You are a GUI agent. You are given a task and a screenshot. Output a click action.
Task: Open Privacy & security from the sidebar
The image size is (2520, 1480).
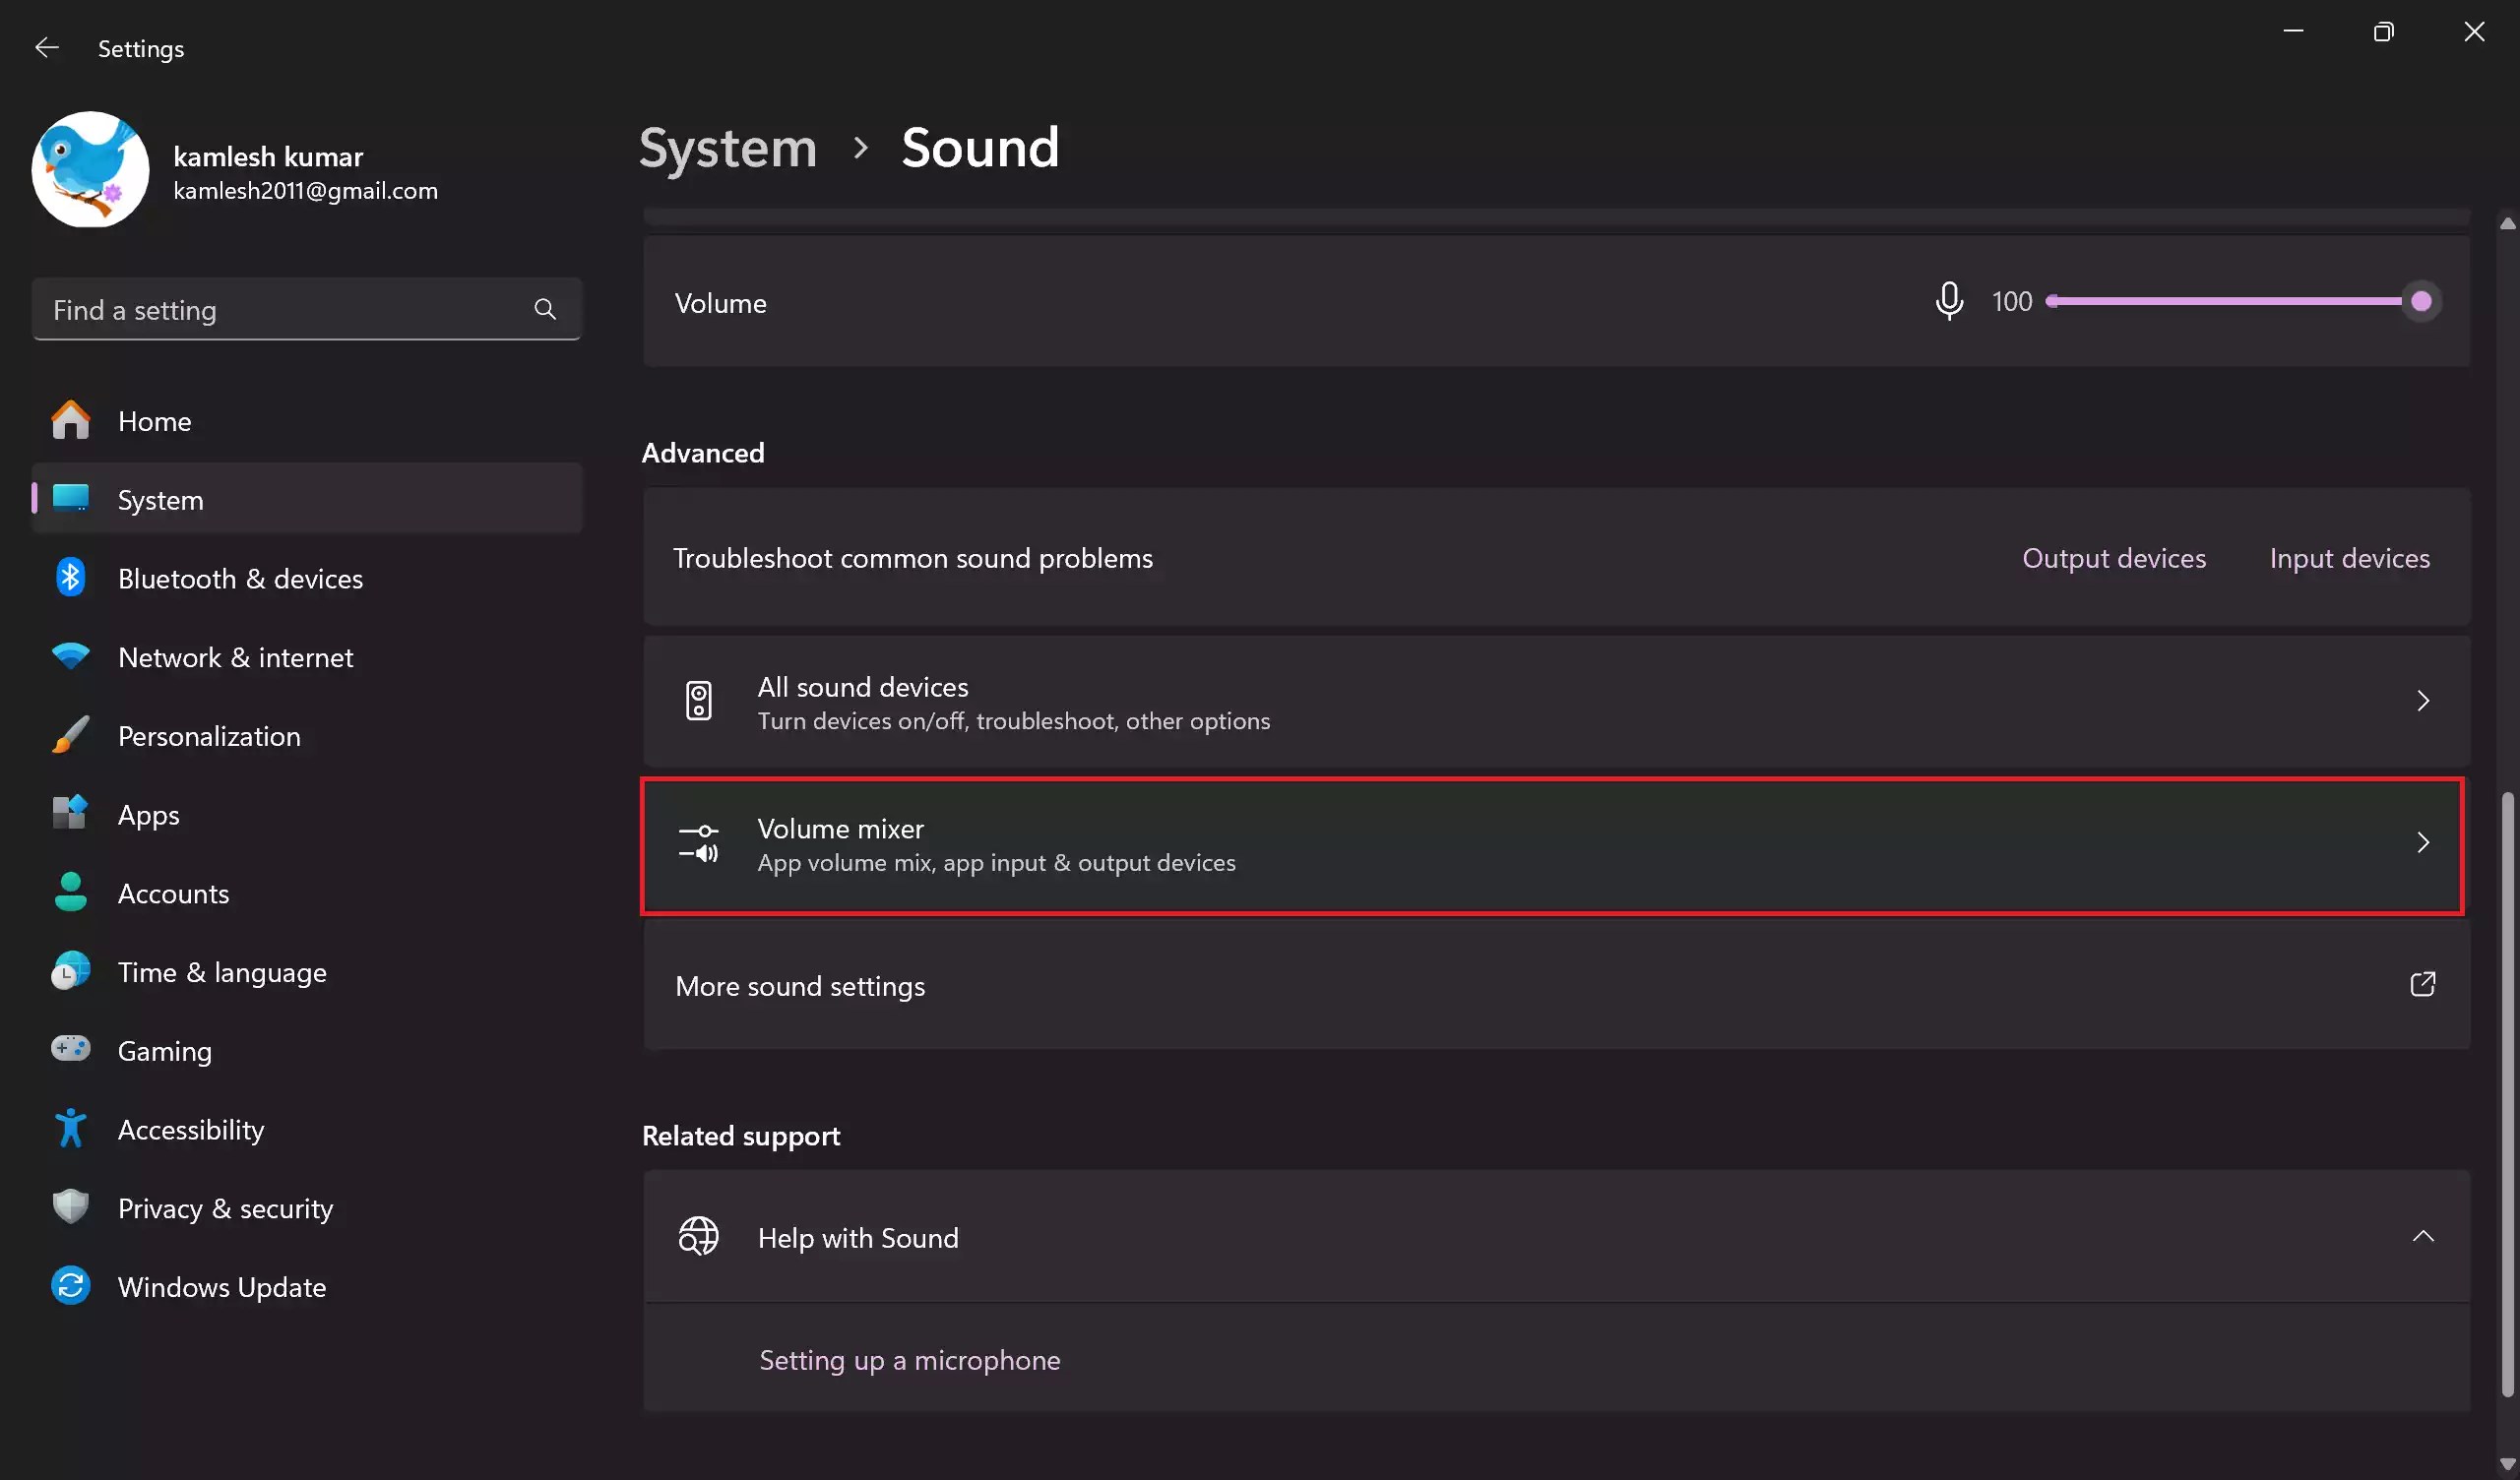[225, 1207]
